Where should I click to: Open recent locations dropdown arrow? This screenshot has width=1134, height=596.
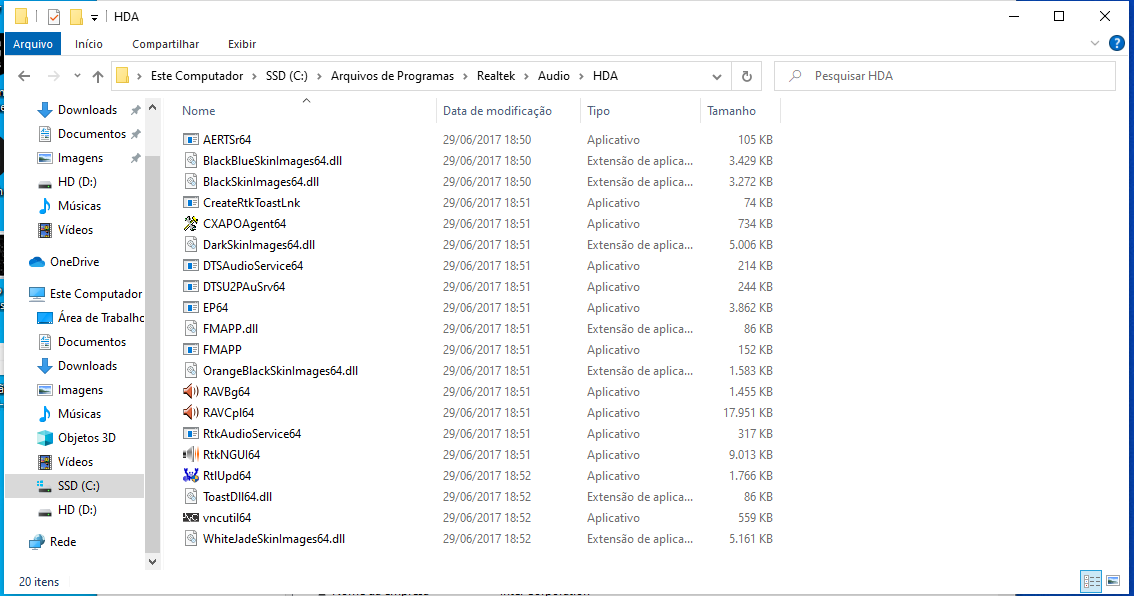point(77,76)
